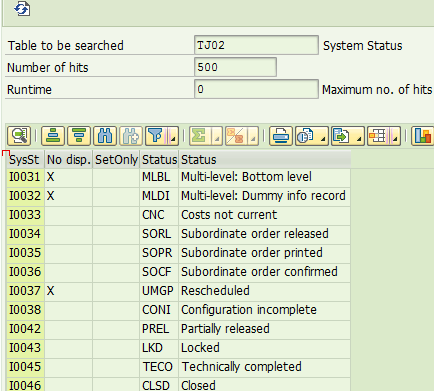The image size is (434, 391).
Task: Open the graphic chart icon
Action: tap(423, 136)
